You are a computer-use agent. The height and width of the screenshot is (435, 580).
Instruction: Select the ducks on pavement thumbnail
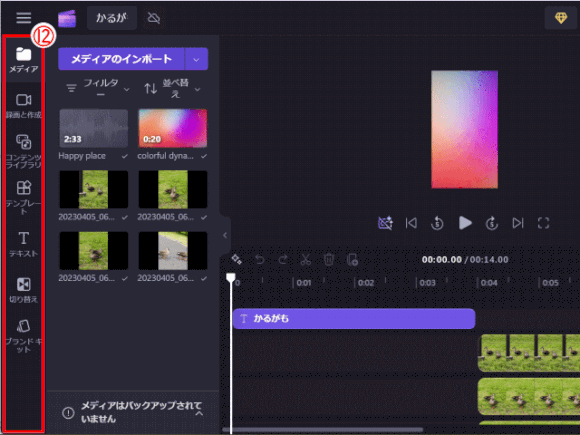tap(173, 250)
